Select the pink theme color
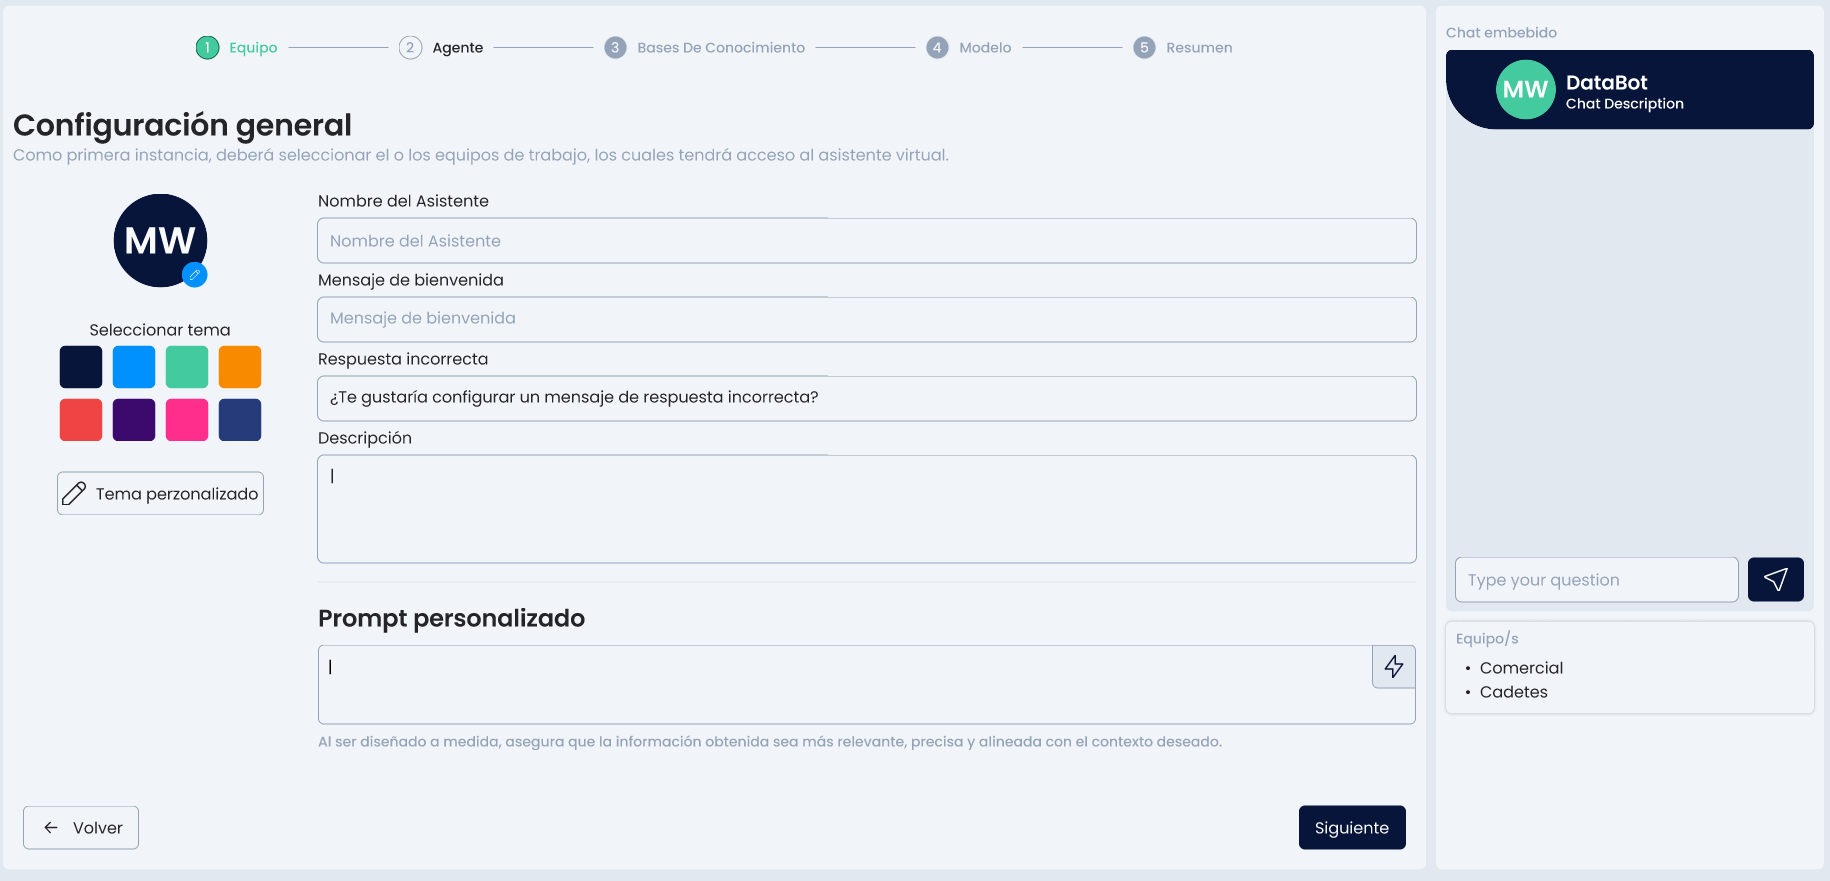 point(187,420)
